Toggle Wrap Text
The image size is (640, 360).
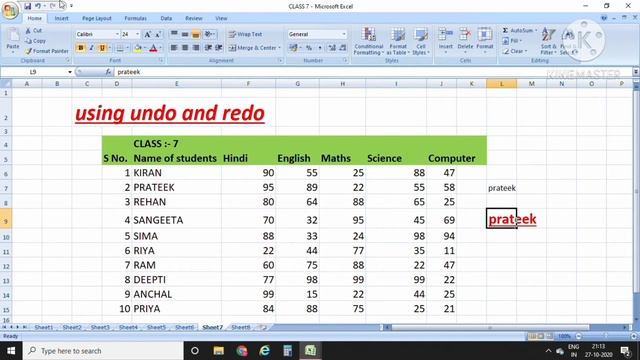pos(245,34)
